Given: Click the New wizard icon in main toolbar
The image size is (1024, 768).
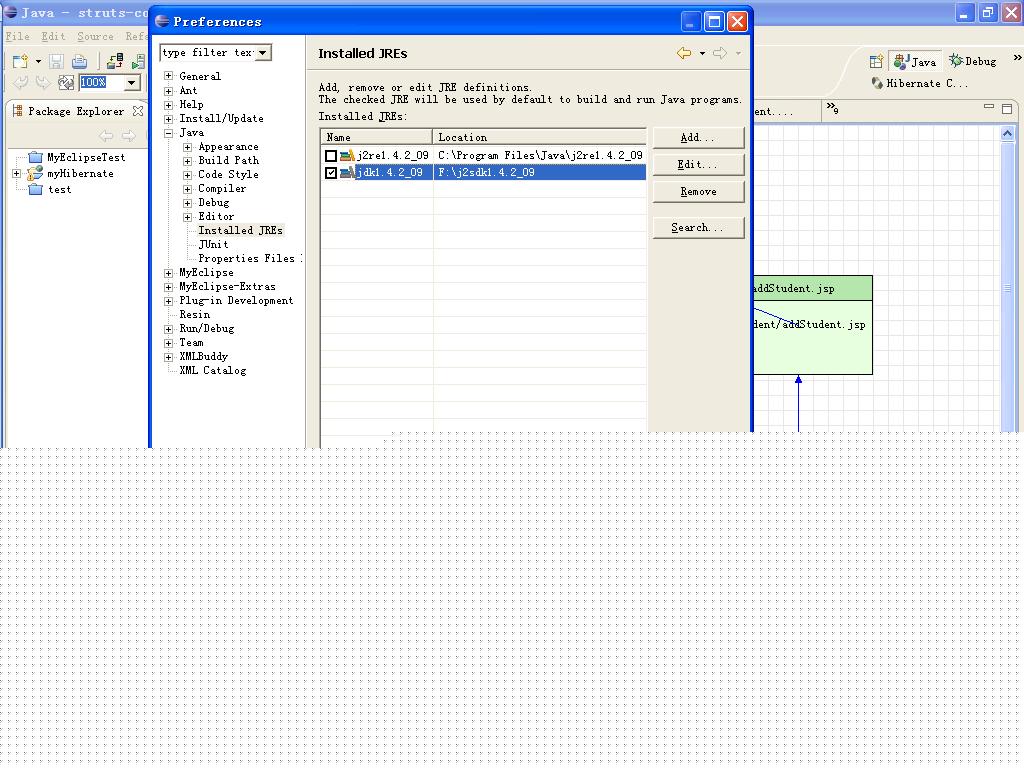Looking at the screenshot, I should tap(20, 61).
